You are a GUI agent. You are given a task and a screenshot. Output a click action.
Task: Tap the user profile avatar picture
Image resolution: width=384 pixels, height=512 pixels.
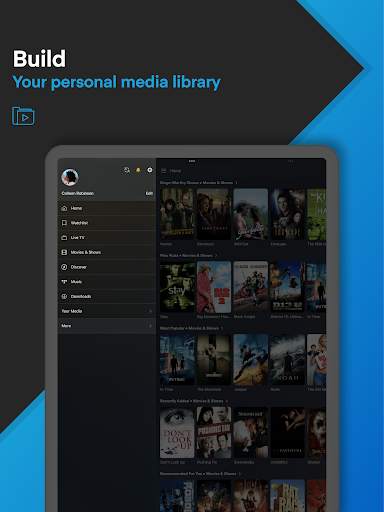click(70, 177)
